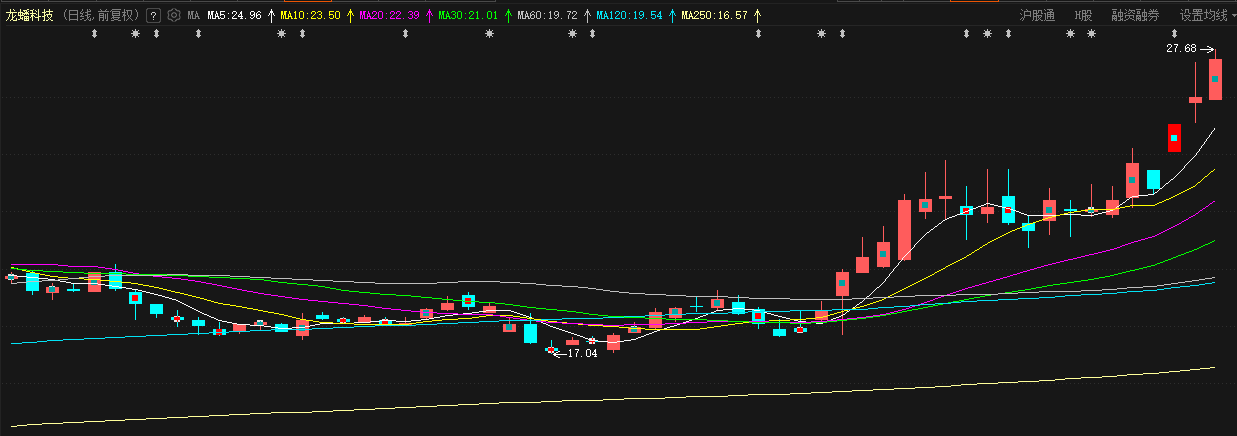Click the MA20:22.39 value
The height and width of the screenshot is (436, 1237).
click(x=389, y=15)
